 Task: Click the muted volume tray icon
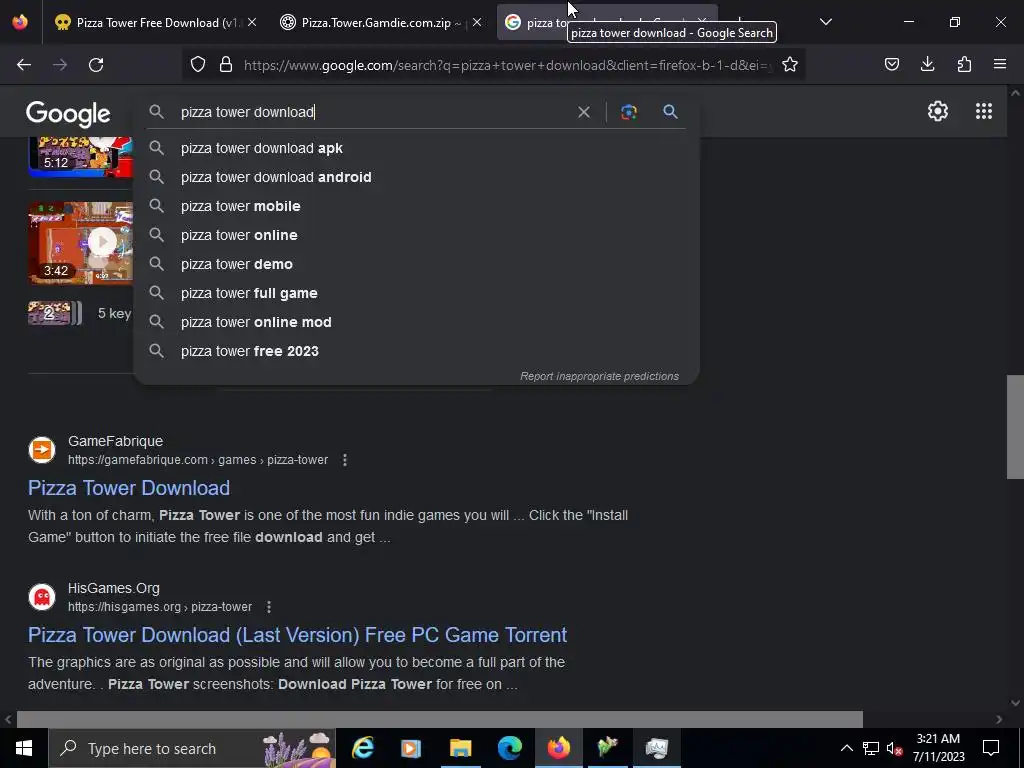coord(894,748)
